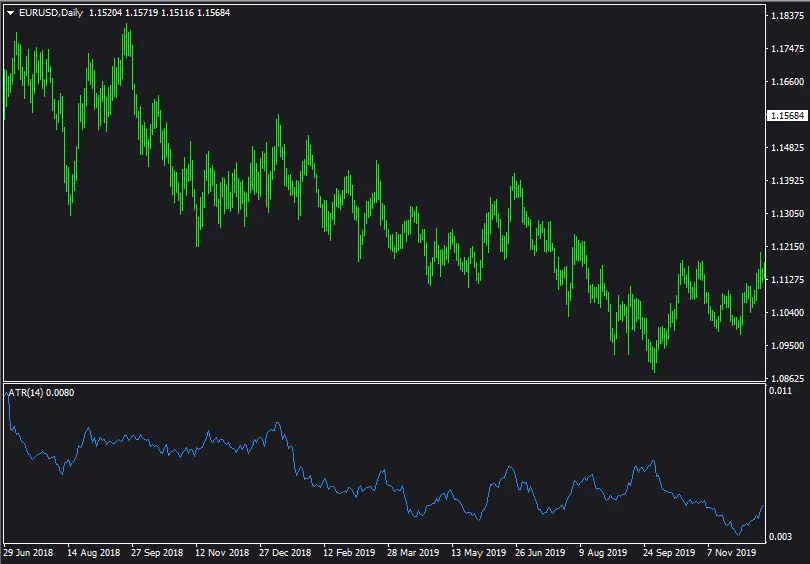
Task: Click the 1.16600 price scale value
Action: tap(787, 82)
